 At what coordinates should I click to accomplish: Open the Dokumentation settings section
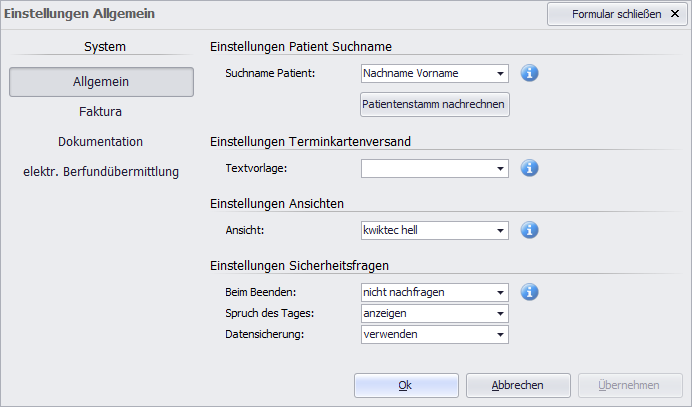pyautogui.click(x=101, y=142)
